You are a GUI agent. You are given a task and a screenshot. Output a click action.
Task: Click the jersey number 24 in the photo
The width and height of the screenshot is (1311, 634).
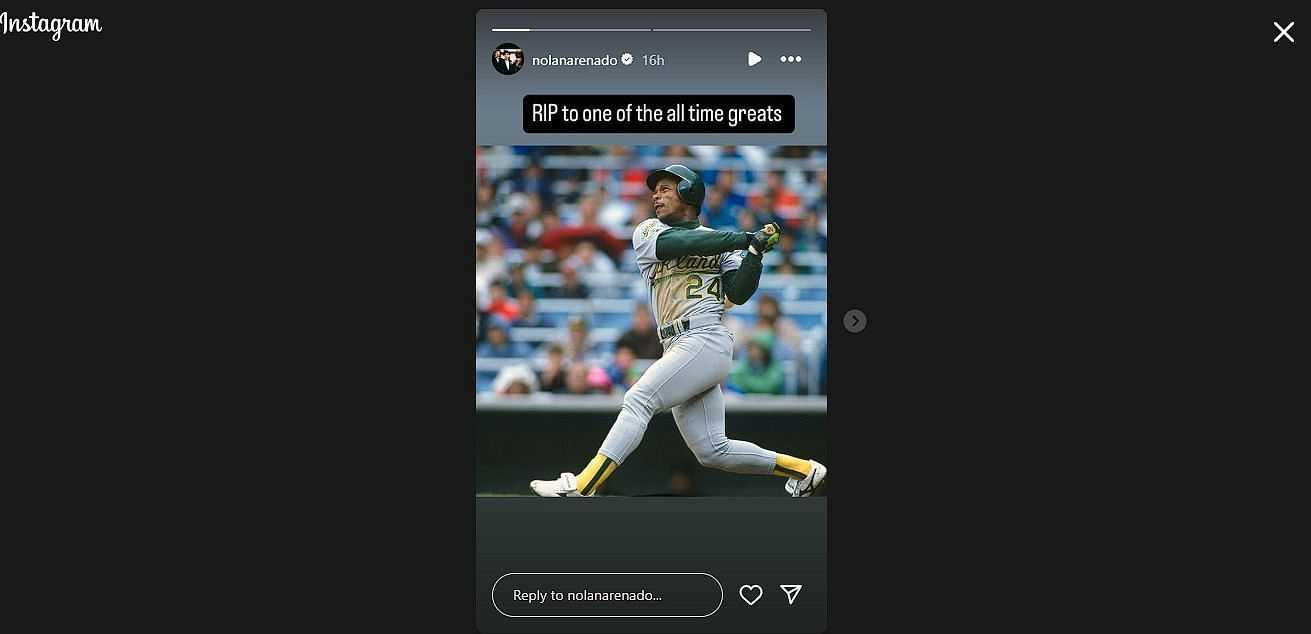tap(703, 287)
